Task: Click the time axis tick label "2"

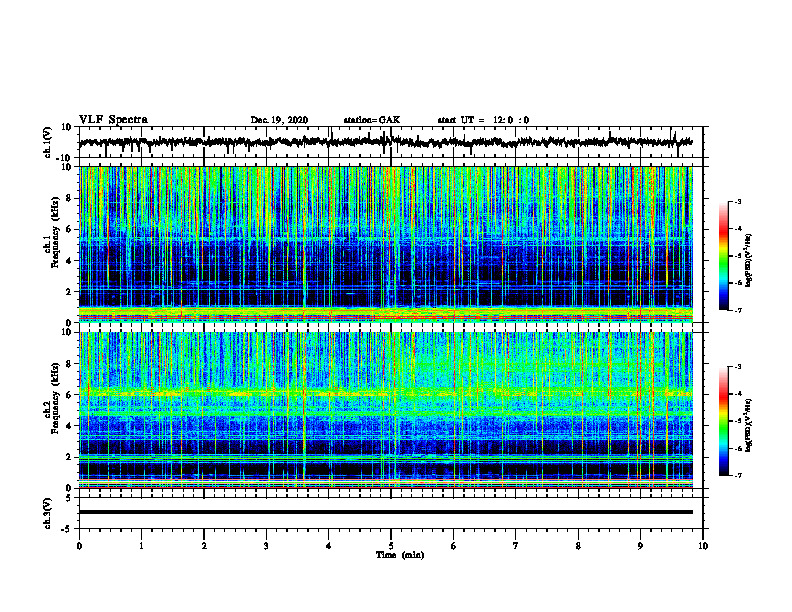Action: tap(204, 546)
